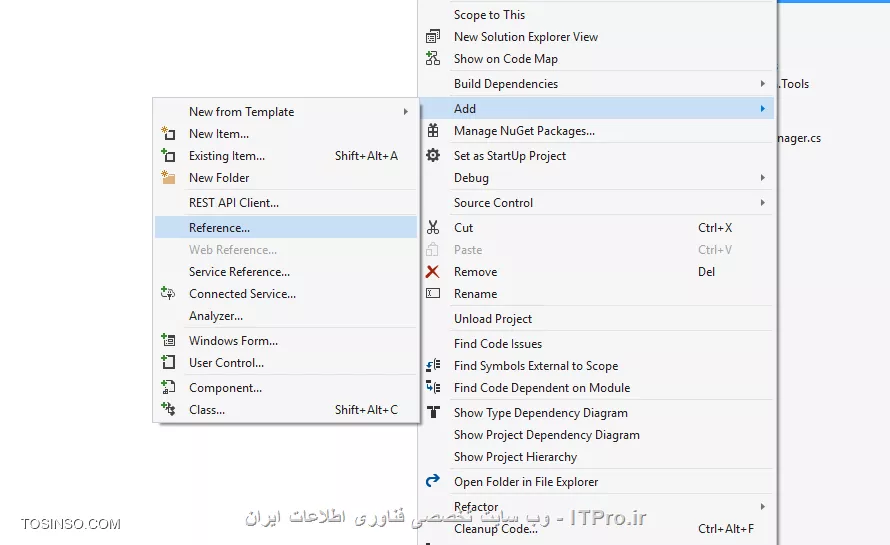
Task: Click the Open Folder in File Explorer icon
Action: point(433,482)
